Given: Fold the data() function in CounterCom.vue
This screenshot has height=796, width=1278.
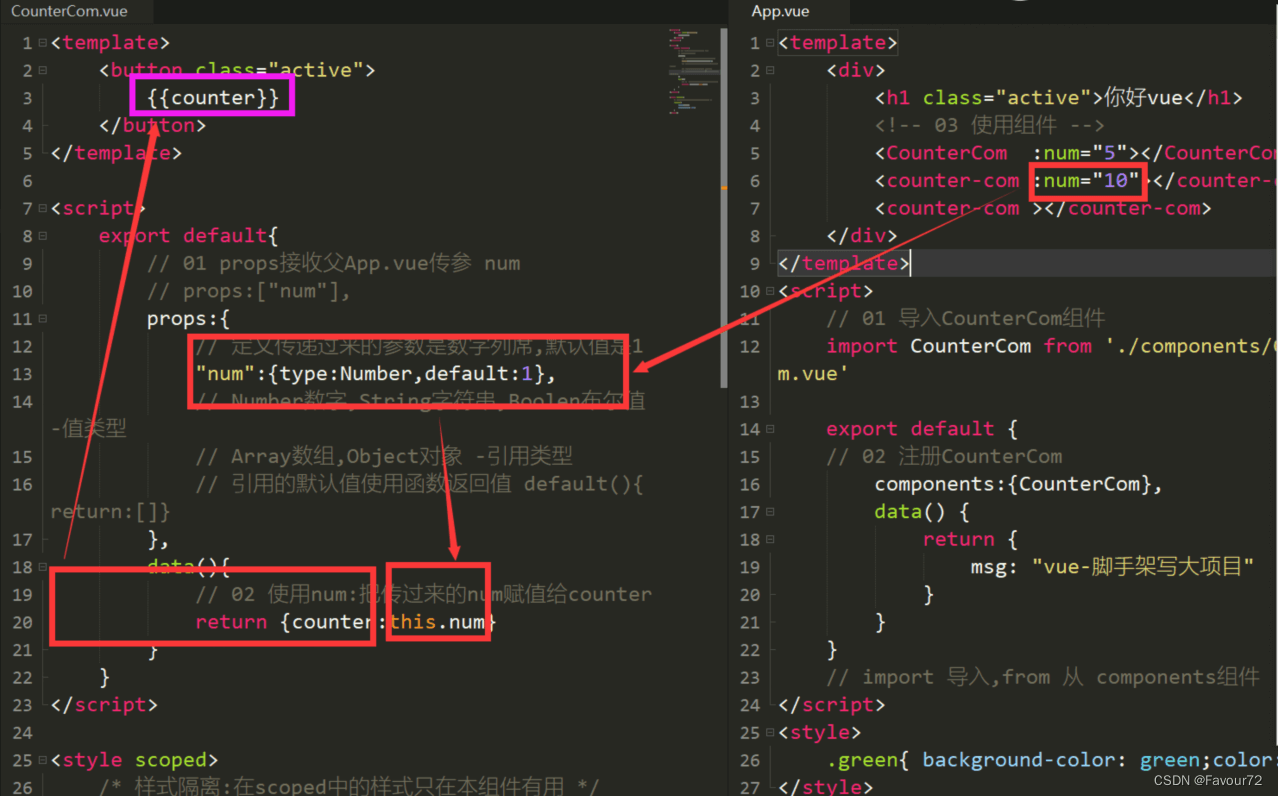Looking at the screenshot, I should 42,567.
